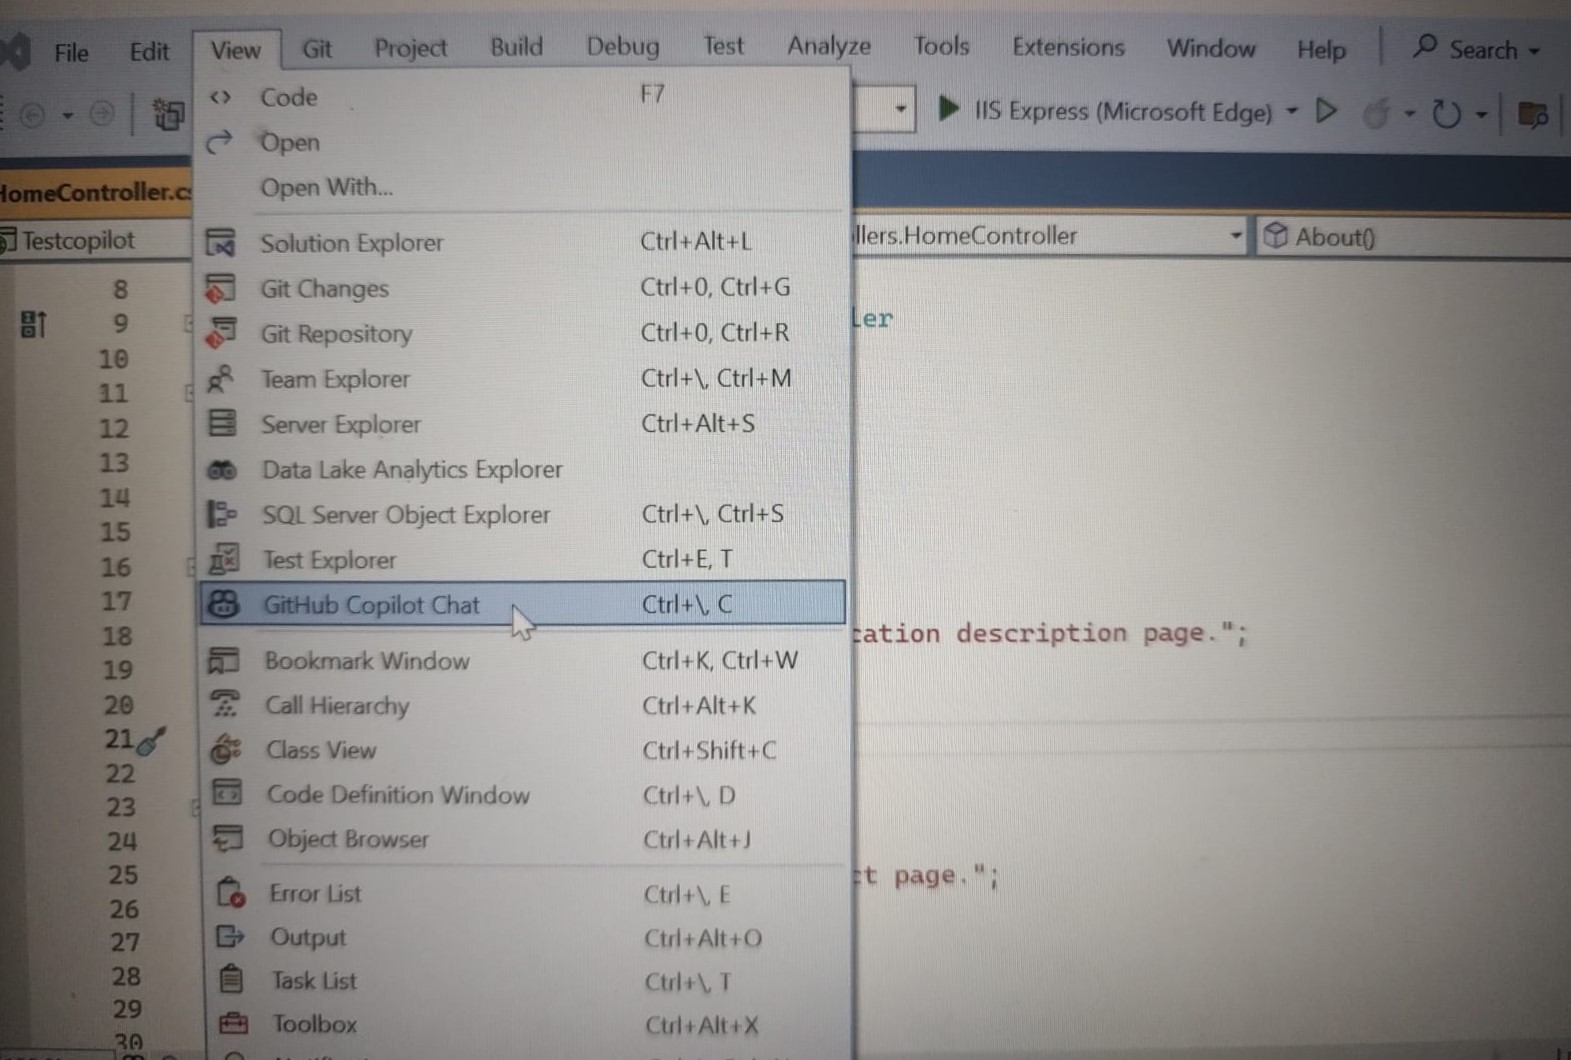The height and width of the screenshot is (1060, 1571).
Task: Open the File menu
Action: tap(71, 52)
